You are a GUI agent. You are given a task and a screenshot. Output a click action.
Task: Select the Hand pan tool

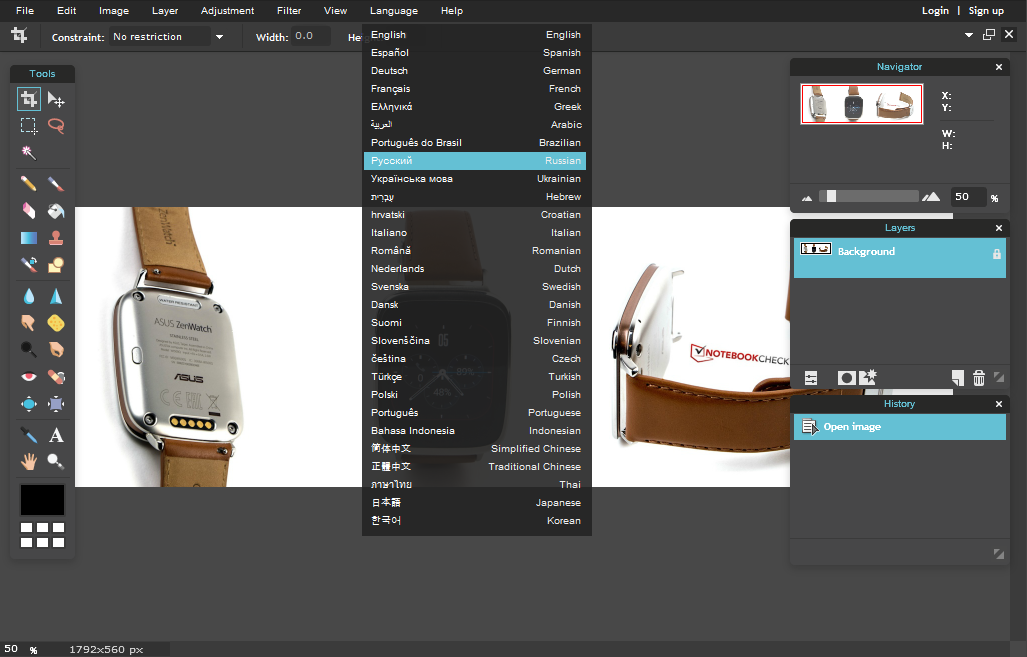(x=29, y=462)
